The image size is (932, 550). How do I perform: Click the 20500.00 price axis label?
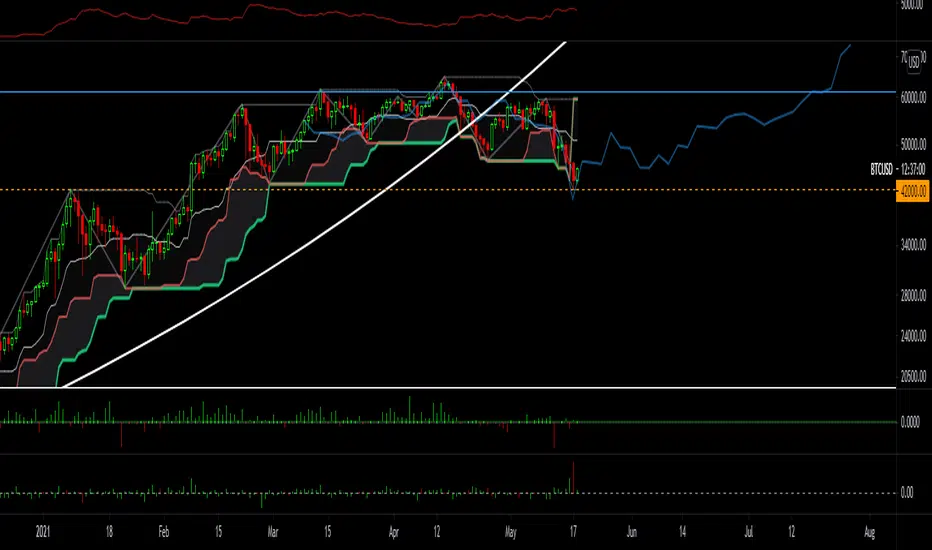coord(913,376)
